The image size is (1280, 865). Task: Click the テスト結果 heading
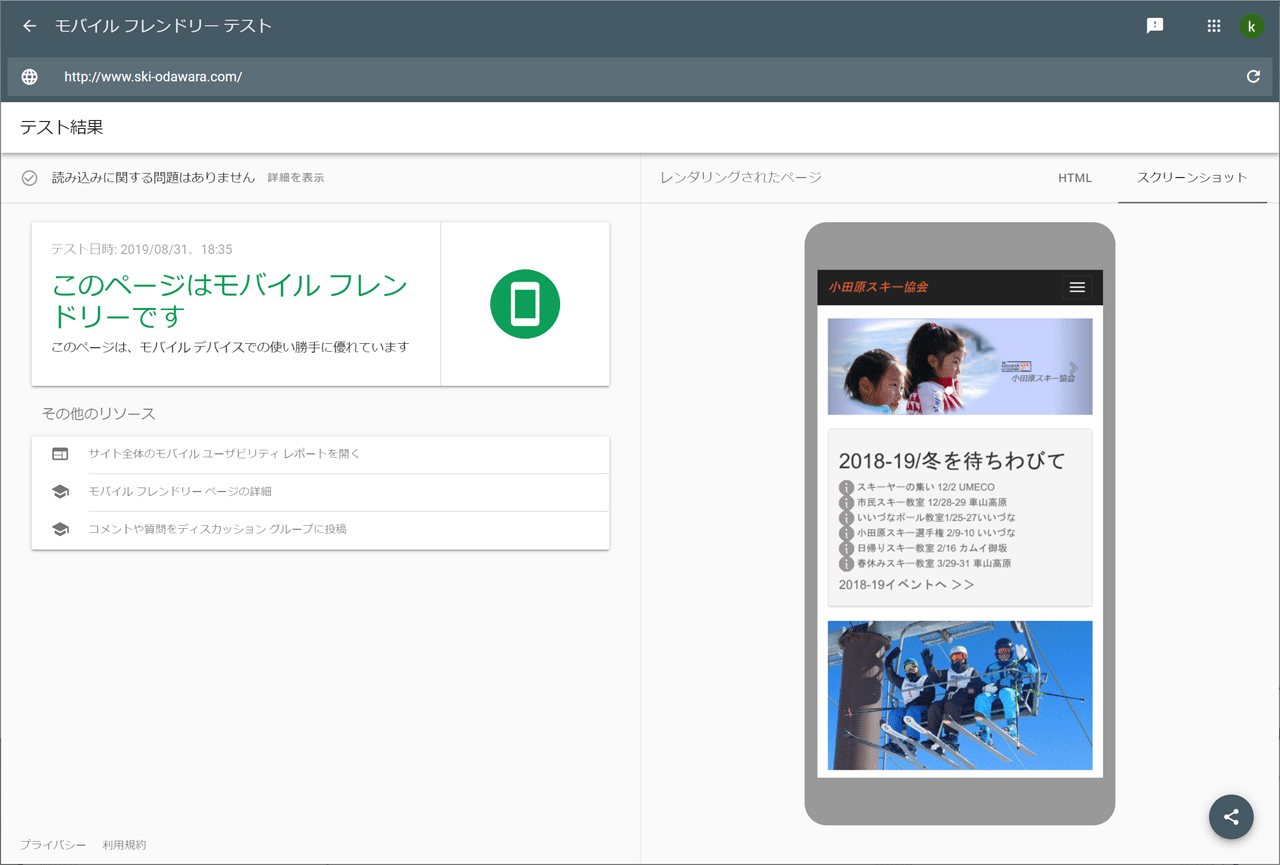62,128
